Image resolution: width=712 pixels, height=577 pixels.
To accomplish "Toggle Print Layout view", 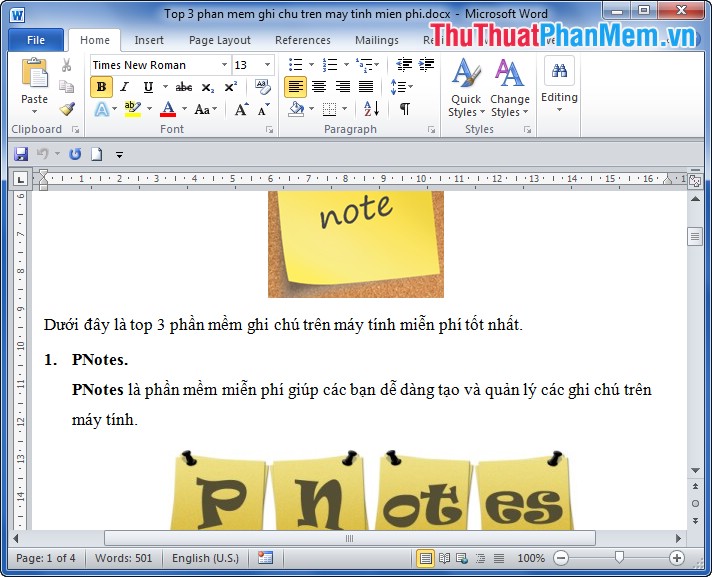I will (425, 558).
